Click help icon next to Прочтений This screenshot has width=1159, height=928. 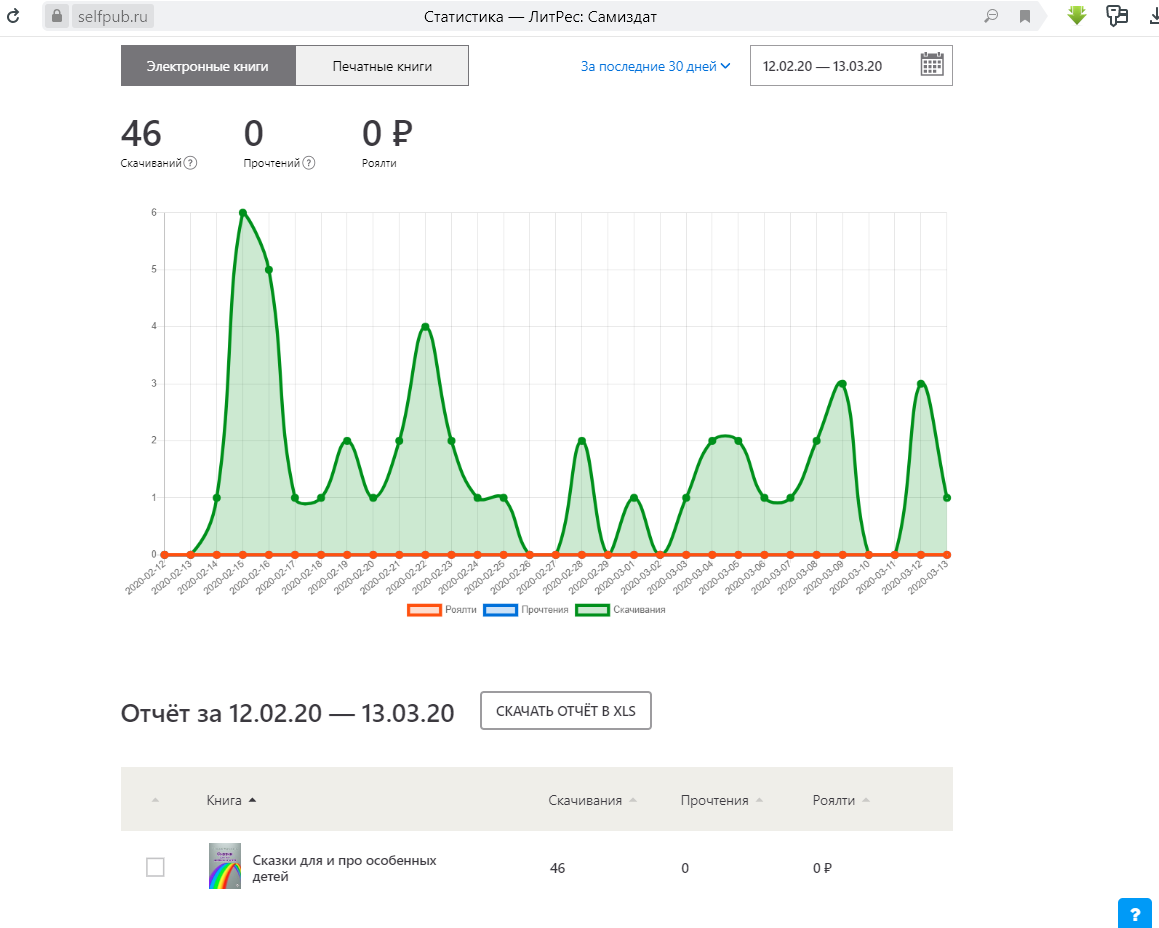pos(309,163)
